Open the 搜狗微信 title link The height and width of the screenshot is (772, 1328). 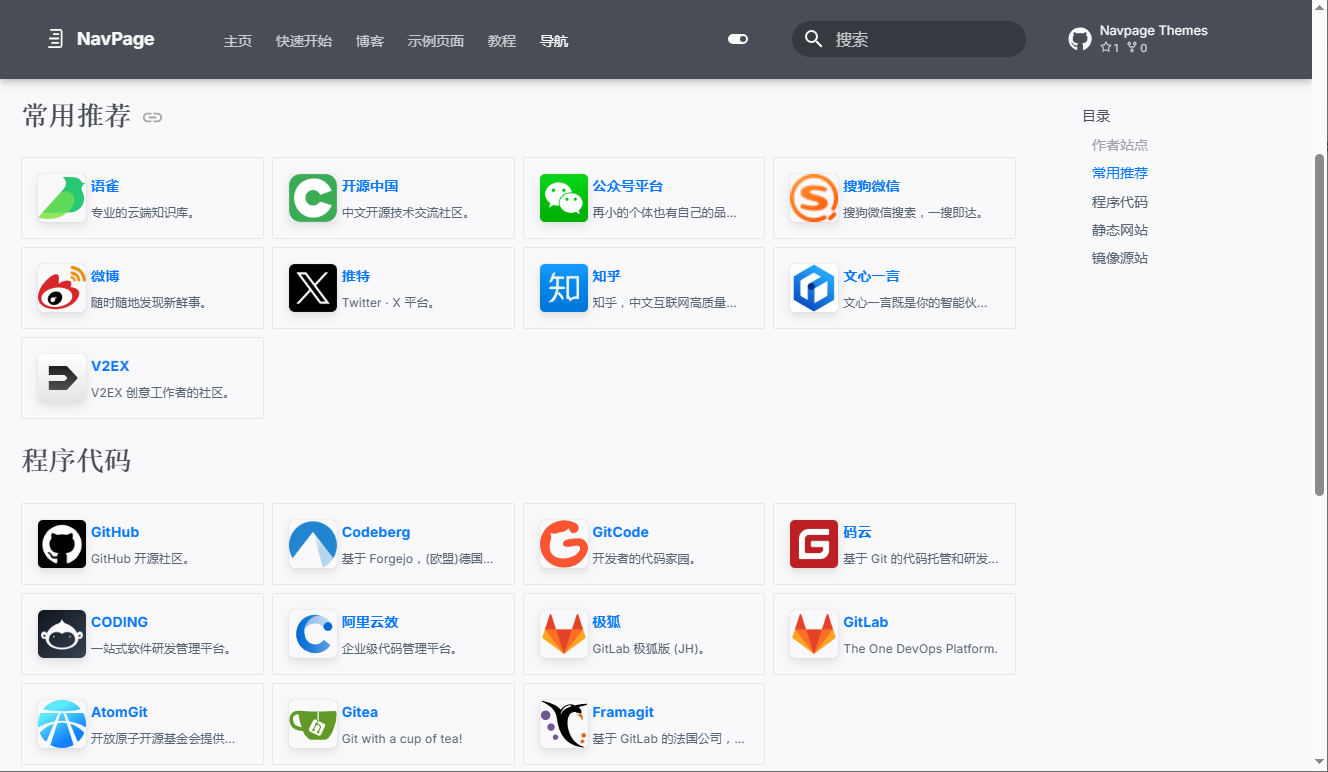(x=871, y=186)
